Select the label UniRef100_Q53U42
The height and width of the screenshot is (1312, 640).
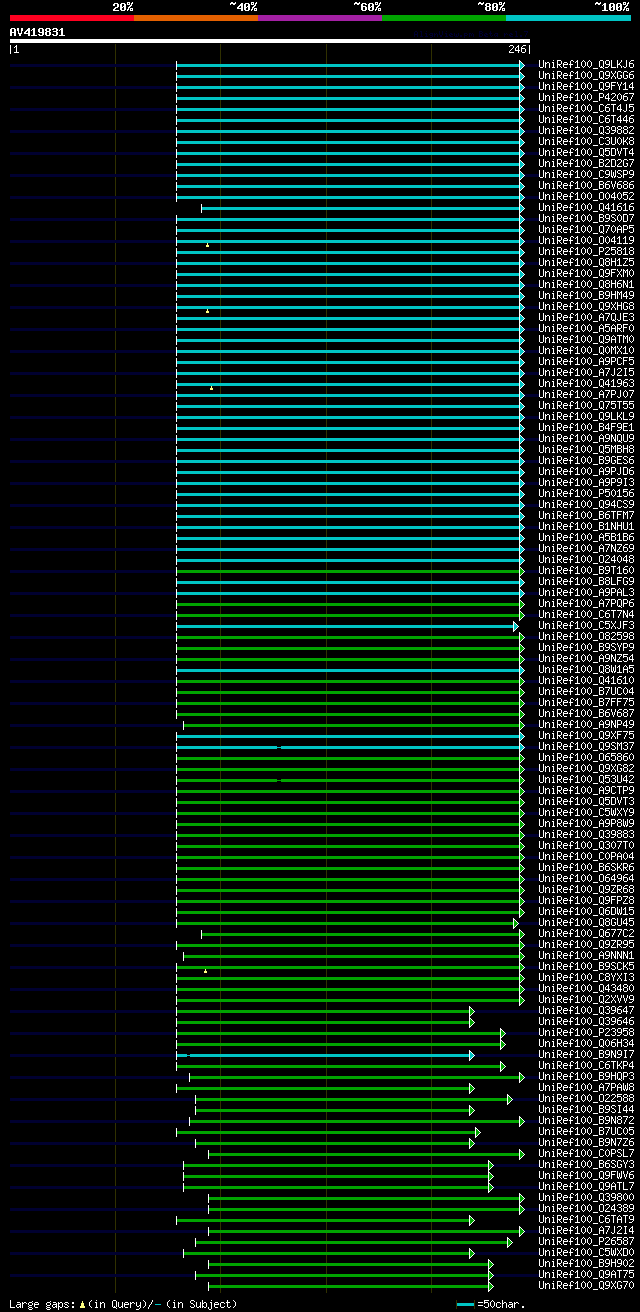pyautogui.click(x=586, y=779)
